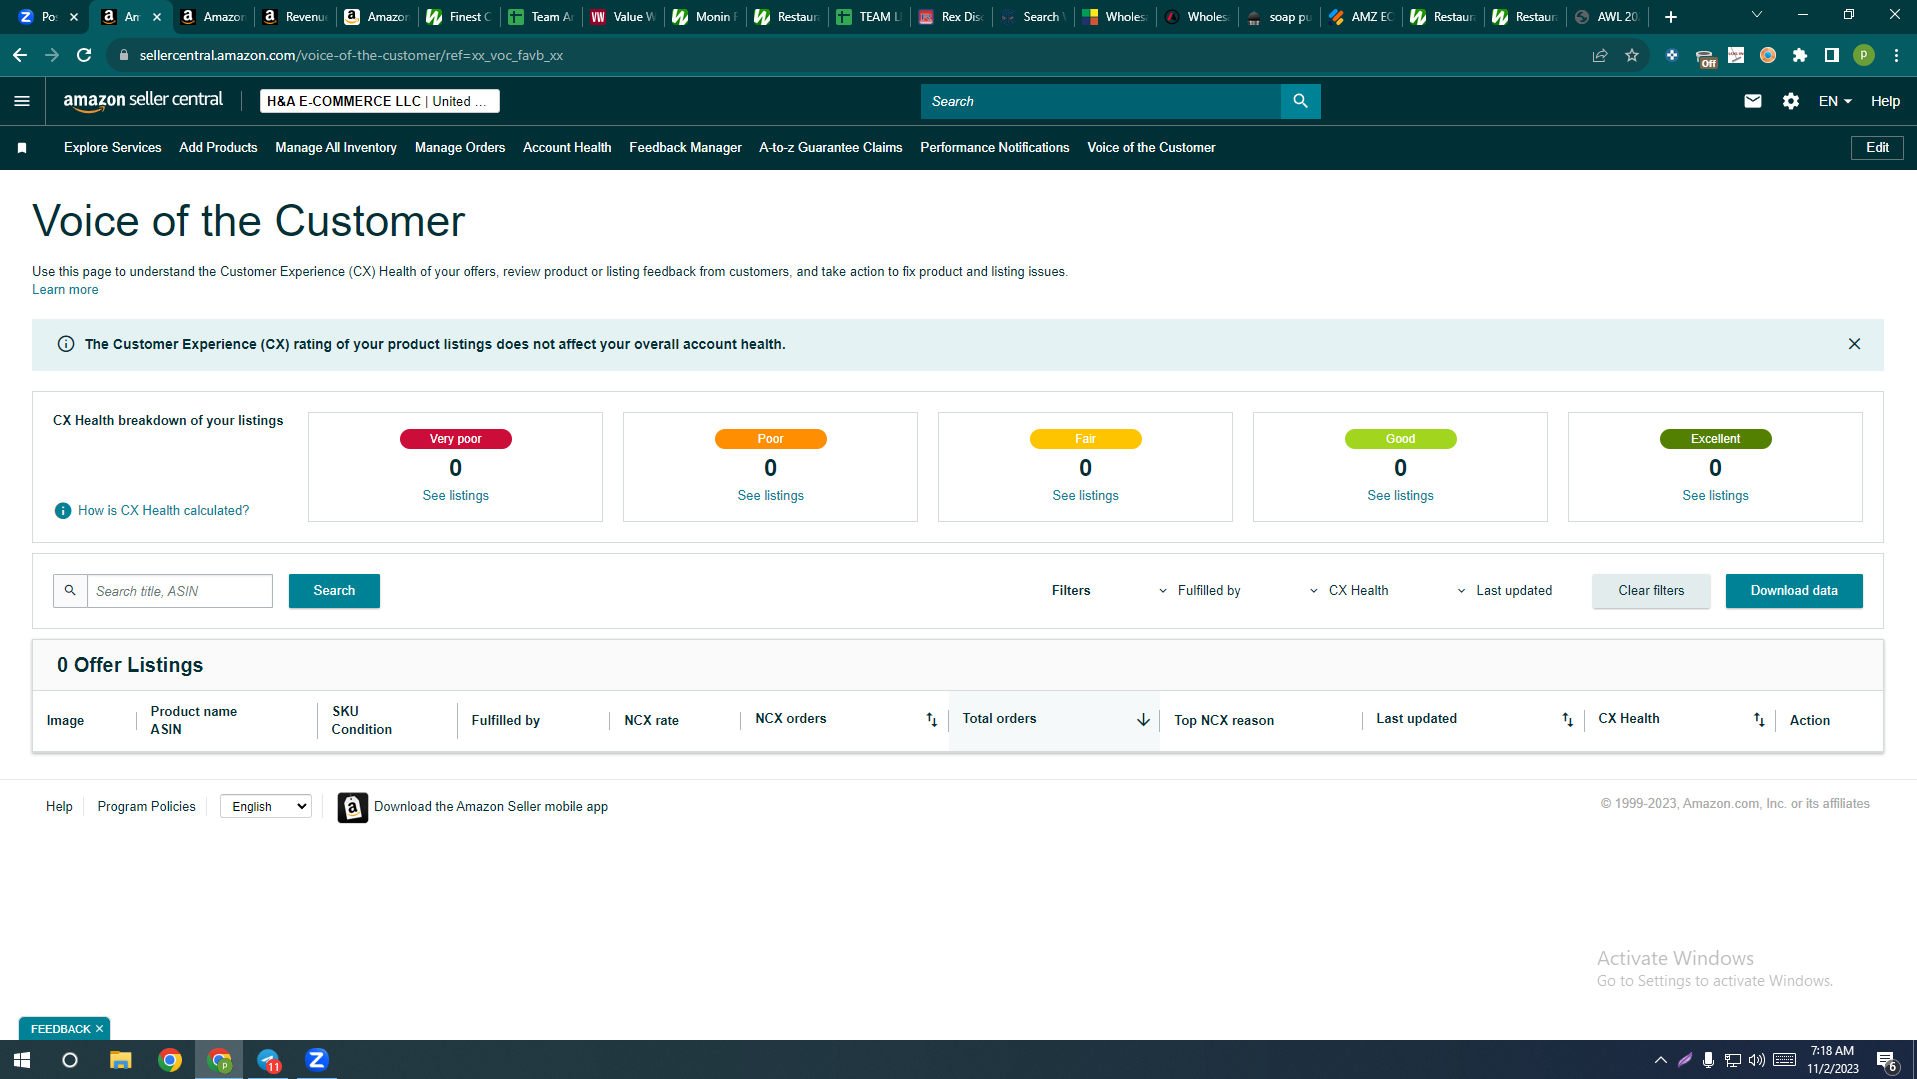Open File Explorer from the taskbar
Screen dimensions: 1917x1079
pos(121,1060)
